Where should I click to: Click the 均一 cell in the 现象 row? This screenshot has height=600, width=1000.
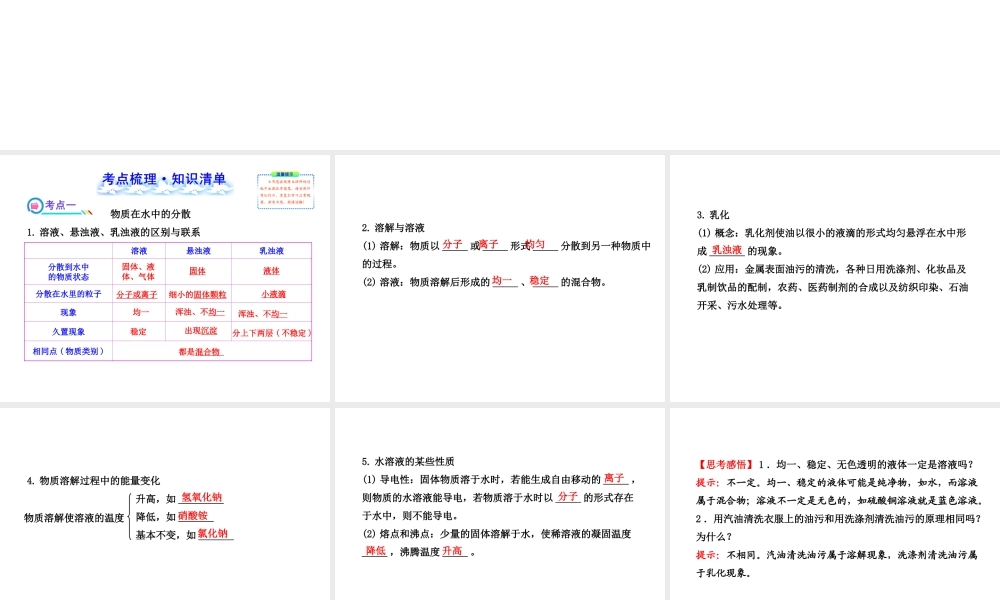click(x=140, y=312)
